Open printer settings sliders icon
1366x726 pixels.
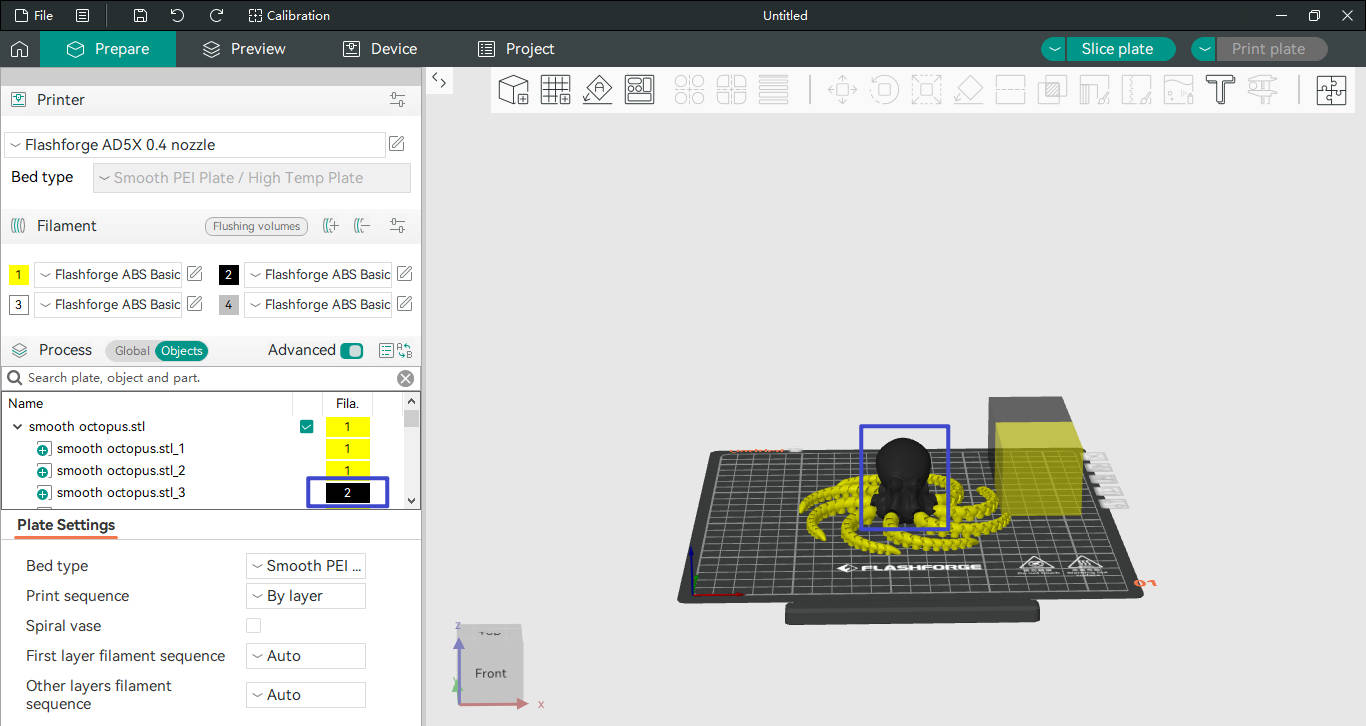coord(398,100)
